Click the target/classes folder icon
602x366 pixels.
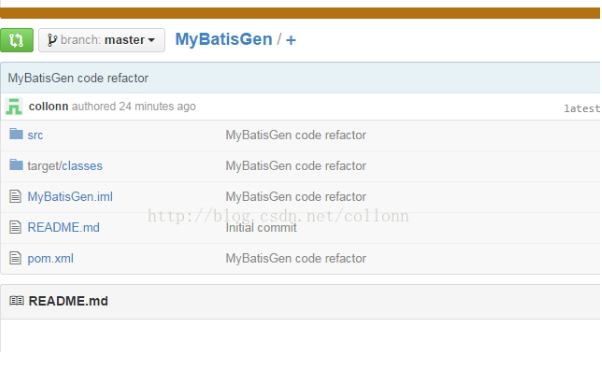point(16,165)
